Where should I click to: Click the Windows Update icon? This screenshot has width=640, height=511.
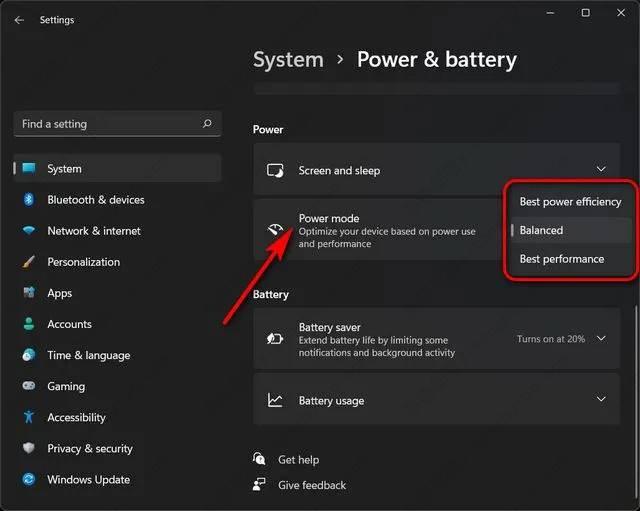pos(28,480)
